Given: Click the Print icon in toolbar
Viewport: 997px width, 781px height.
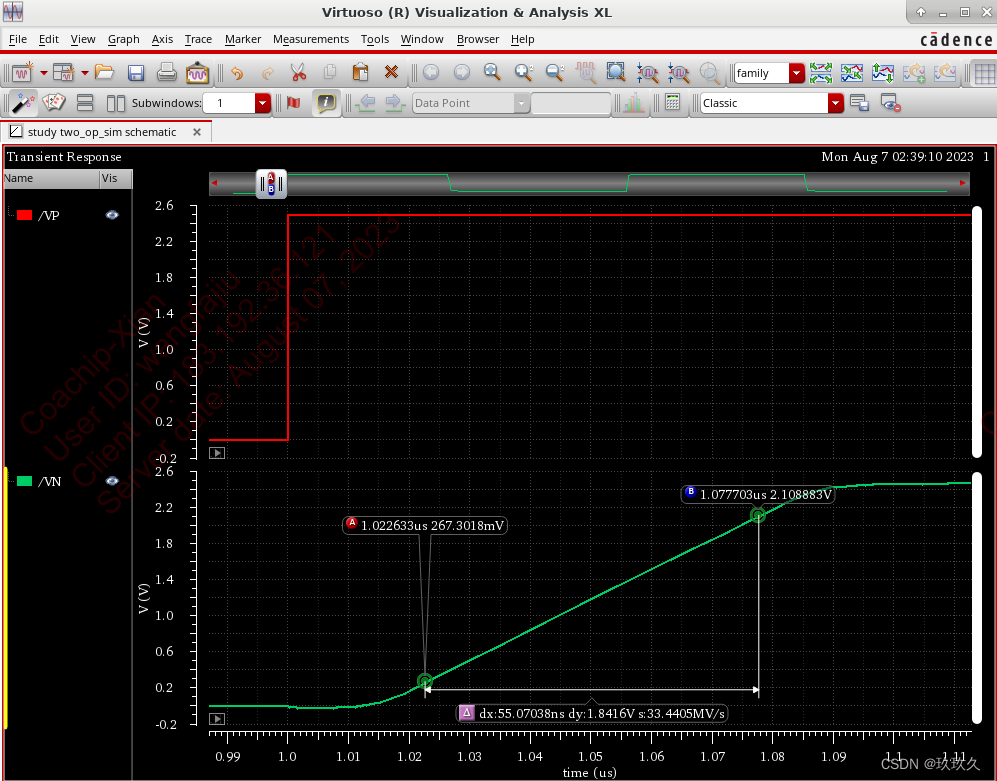Looking at the screenshot, I should [x=167, y=73].
